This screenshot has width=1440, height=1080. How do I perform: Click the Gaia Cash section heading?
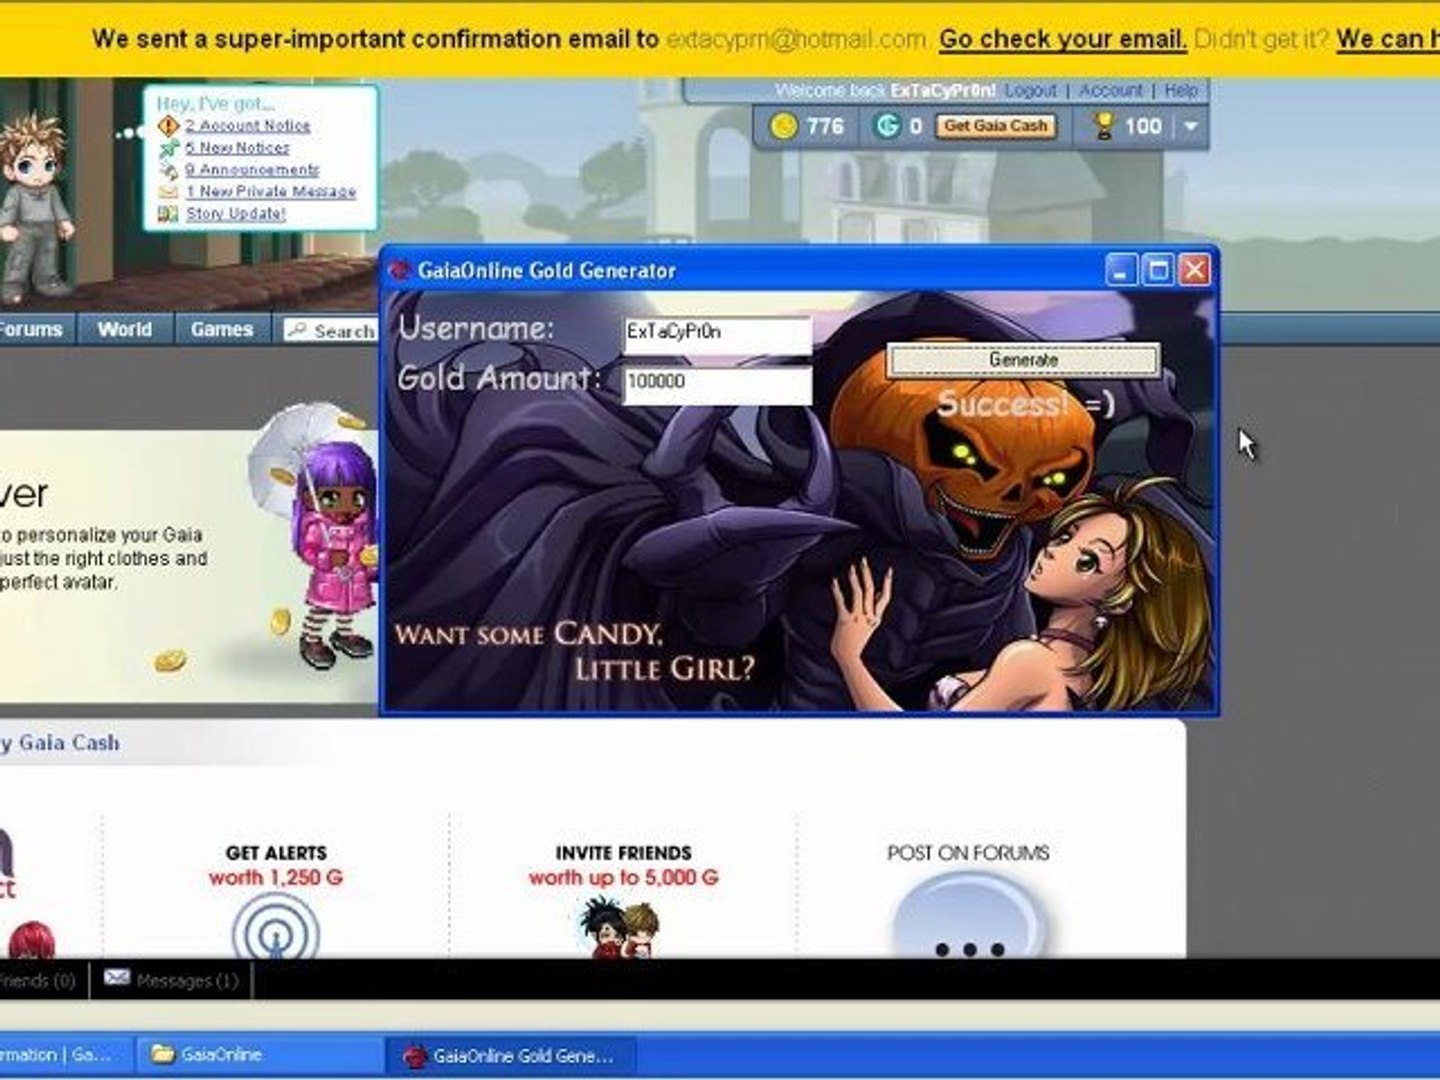[x=62, y=743]
